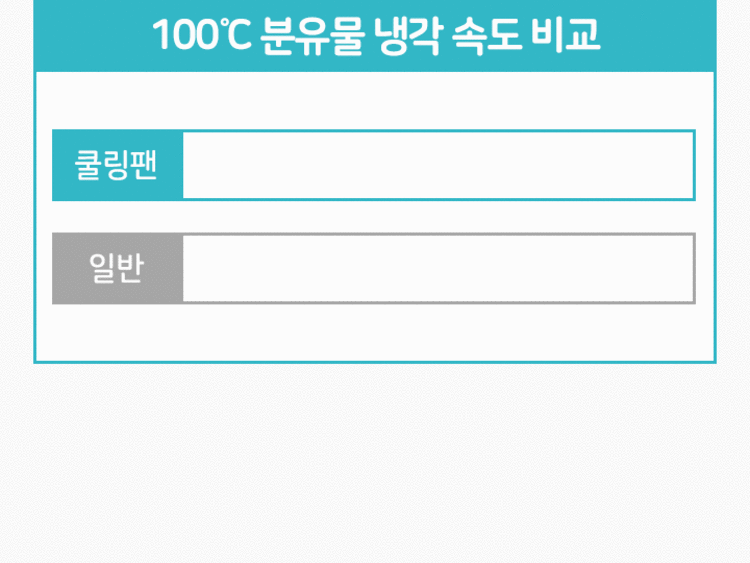Click the word 속도 in the header
This screenshot has width=750, height=563.
pos(486,35)
